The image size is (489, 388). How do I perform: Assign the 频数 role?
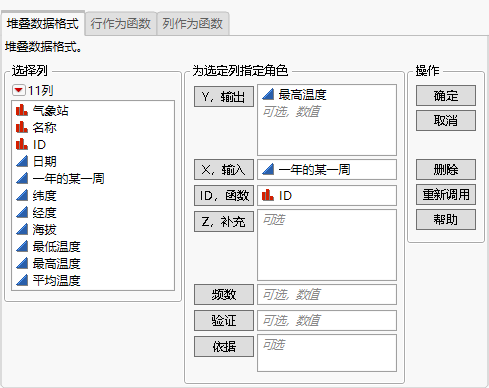[224, 294]
